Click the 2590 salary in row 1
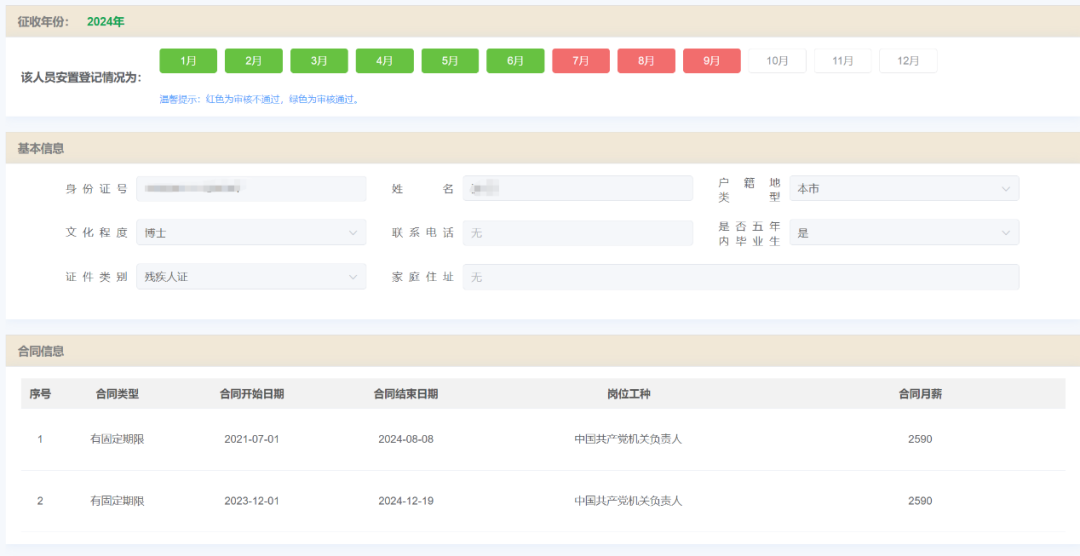Viewport: 1080px width, 556px height. click(x=920, y=440)
